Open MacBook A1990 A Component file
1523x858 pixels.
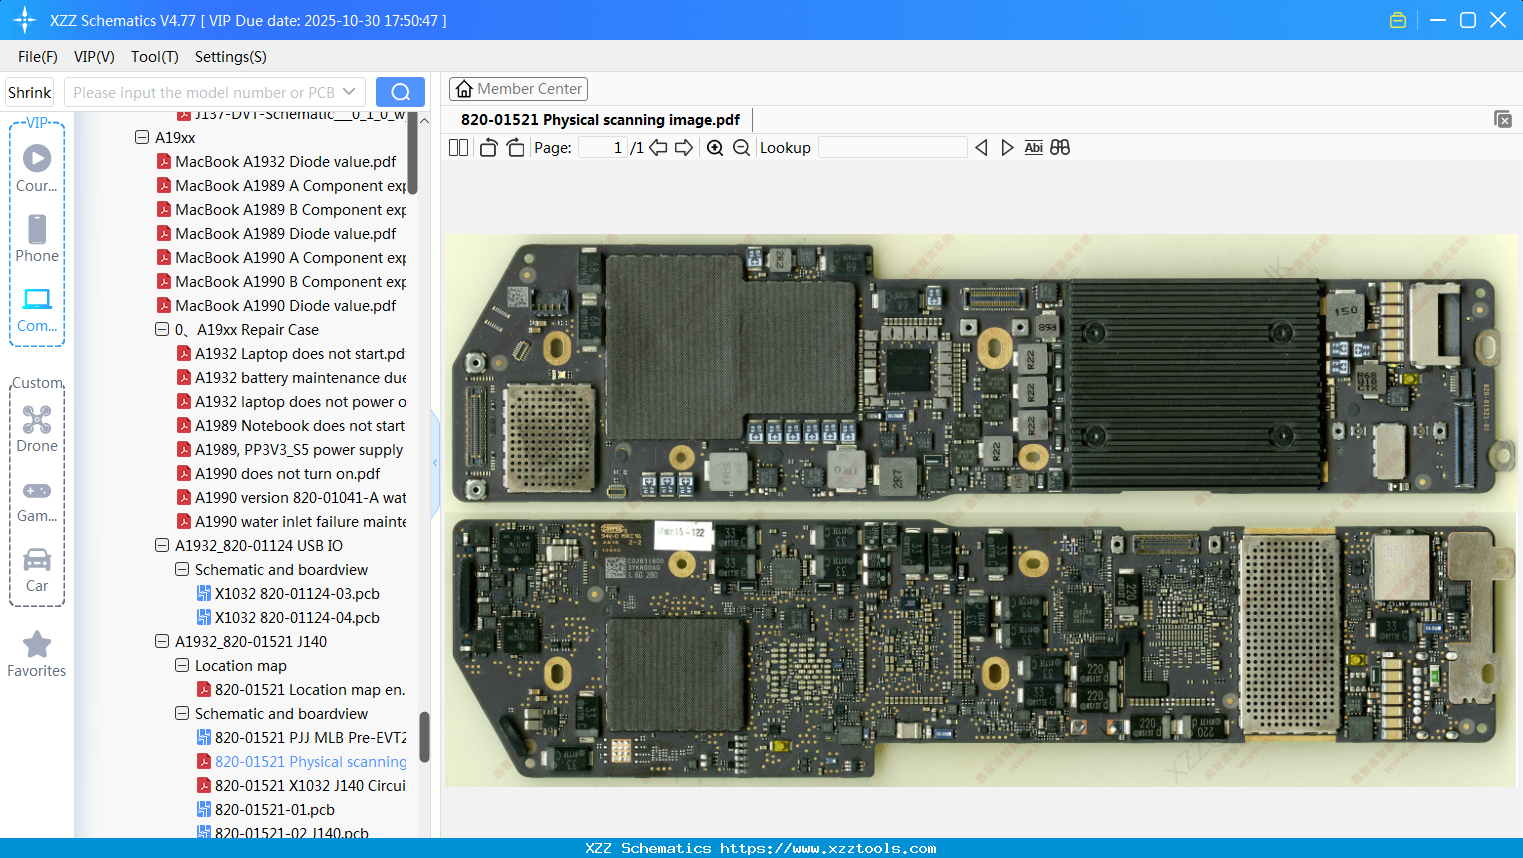tap(281, 258)
